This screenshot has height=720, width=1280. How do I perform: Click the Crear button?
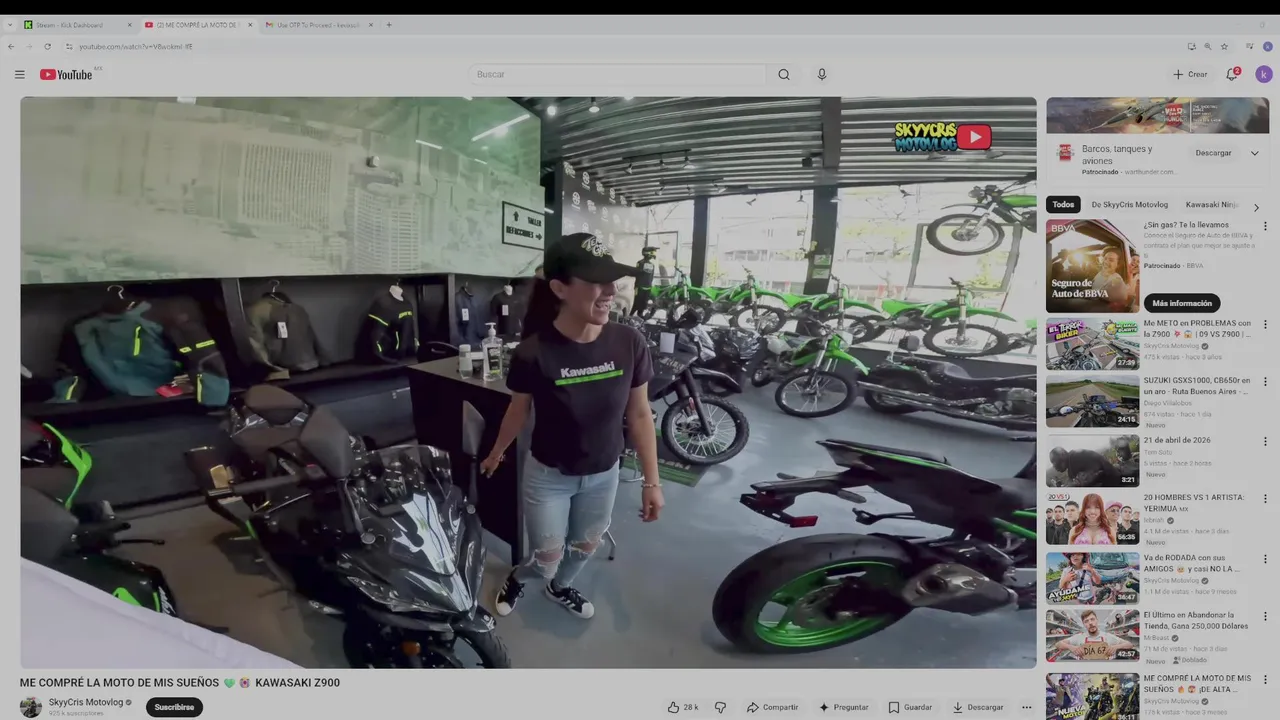(x=1190, y=74)
